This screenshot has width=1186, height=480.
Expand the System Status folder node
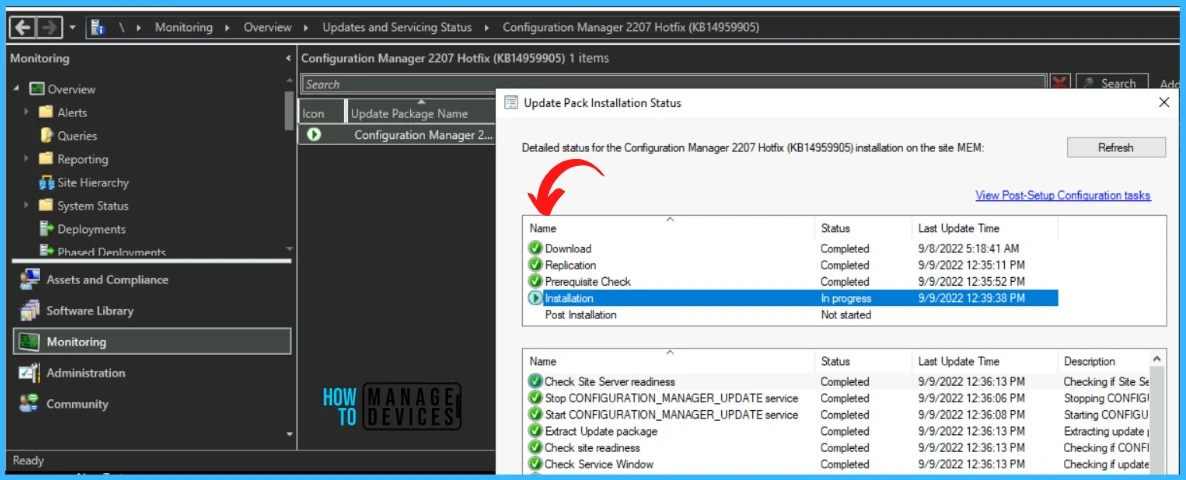(x=26, y=206)
